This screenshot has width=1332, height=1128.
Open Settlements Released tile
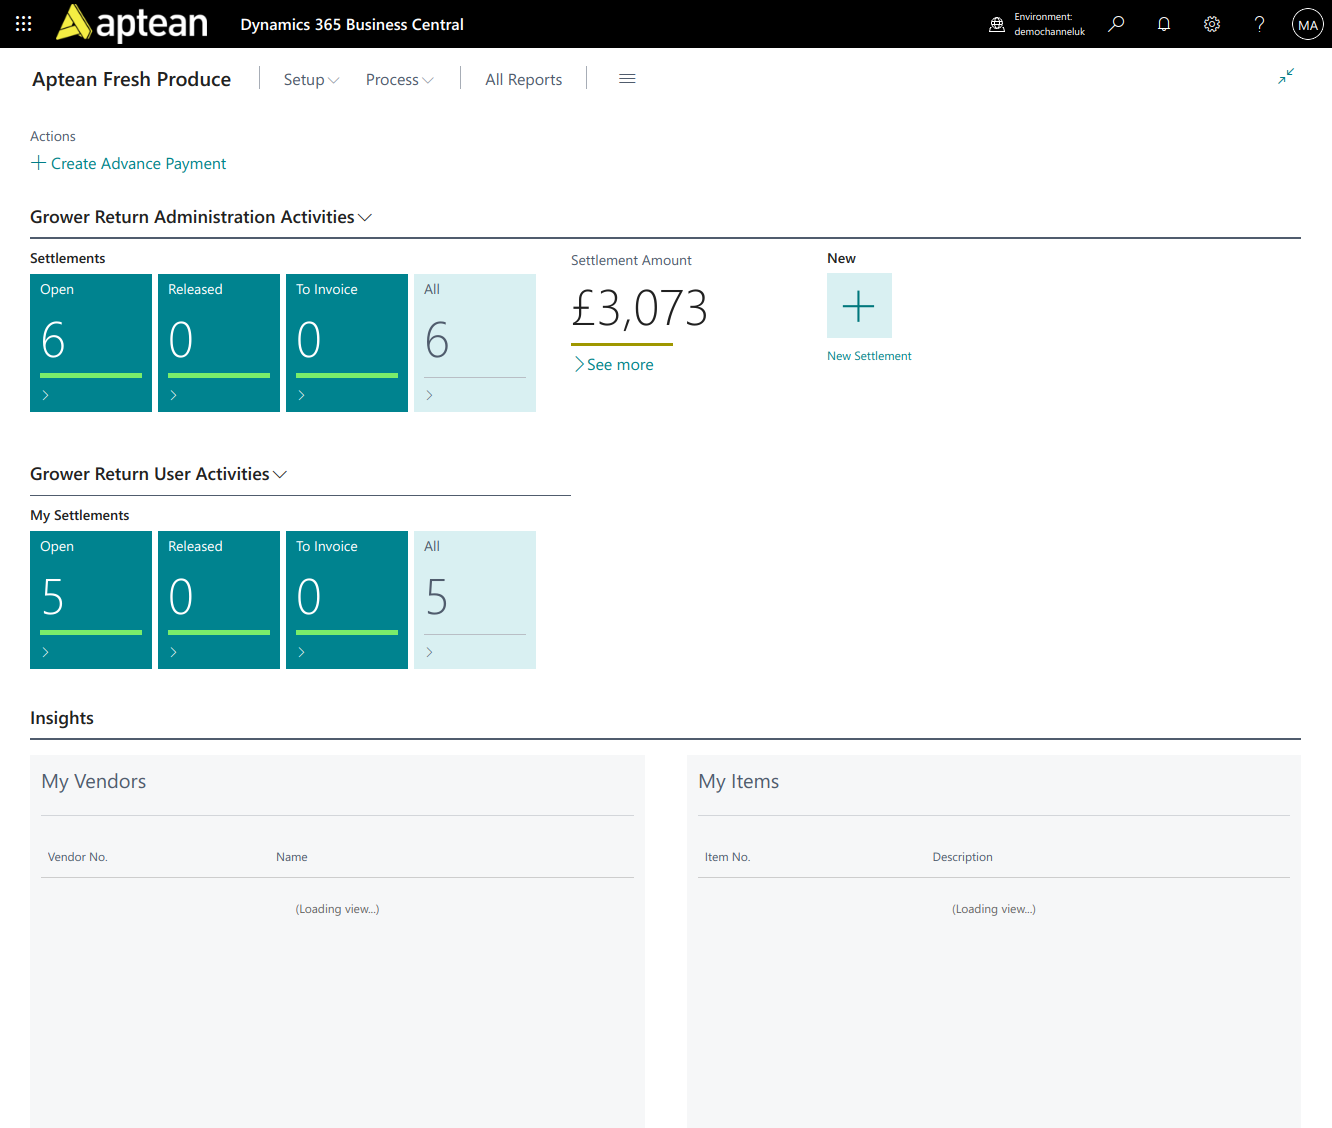click(219, 343)
